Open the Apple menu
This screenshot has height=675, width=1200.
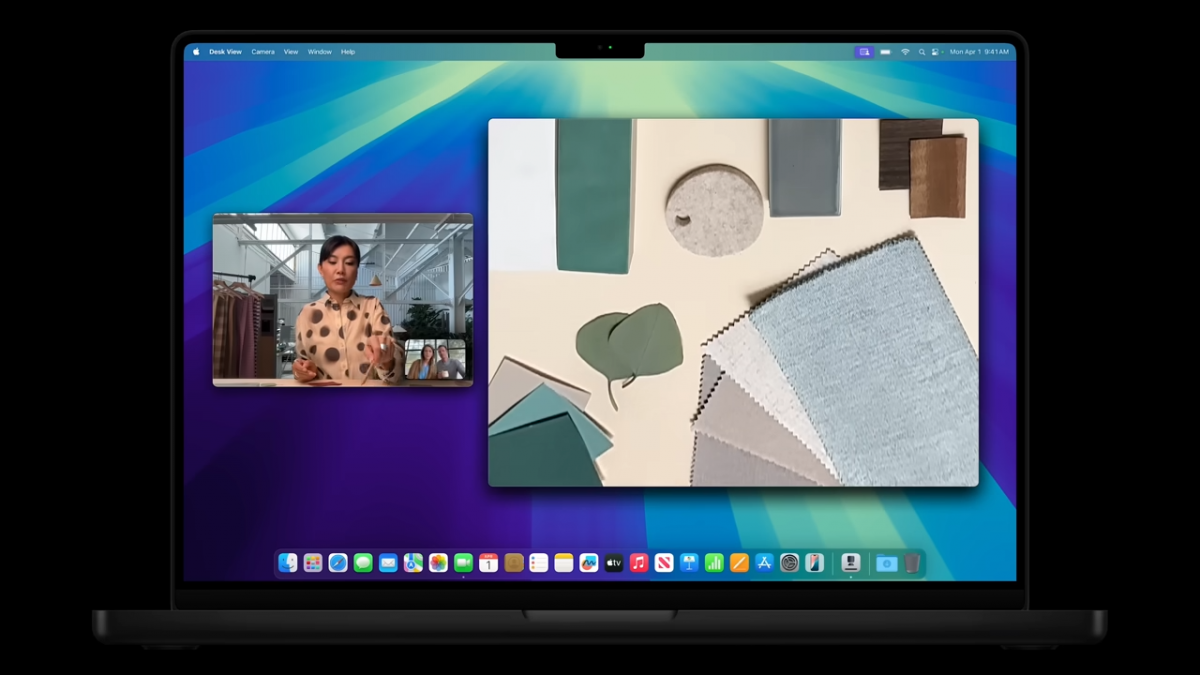[x=196, y=52]
